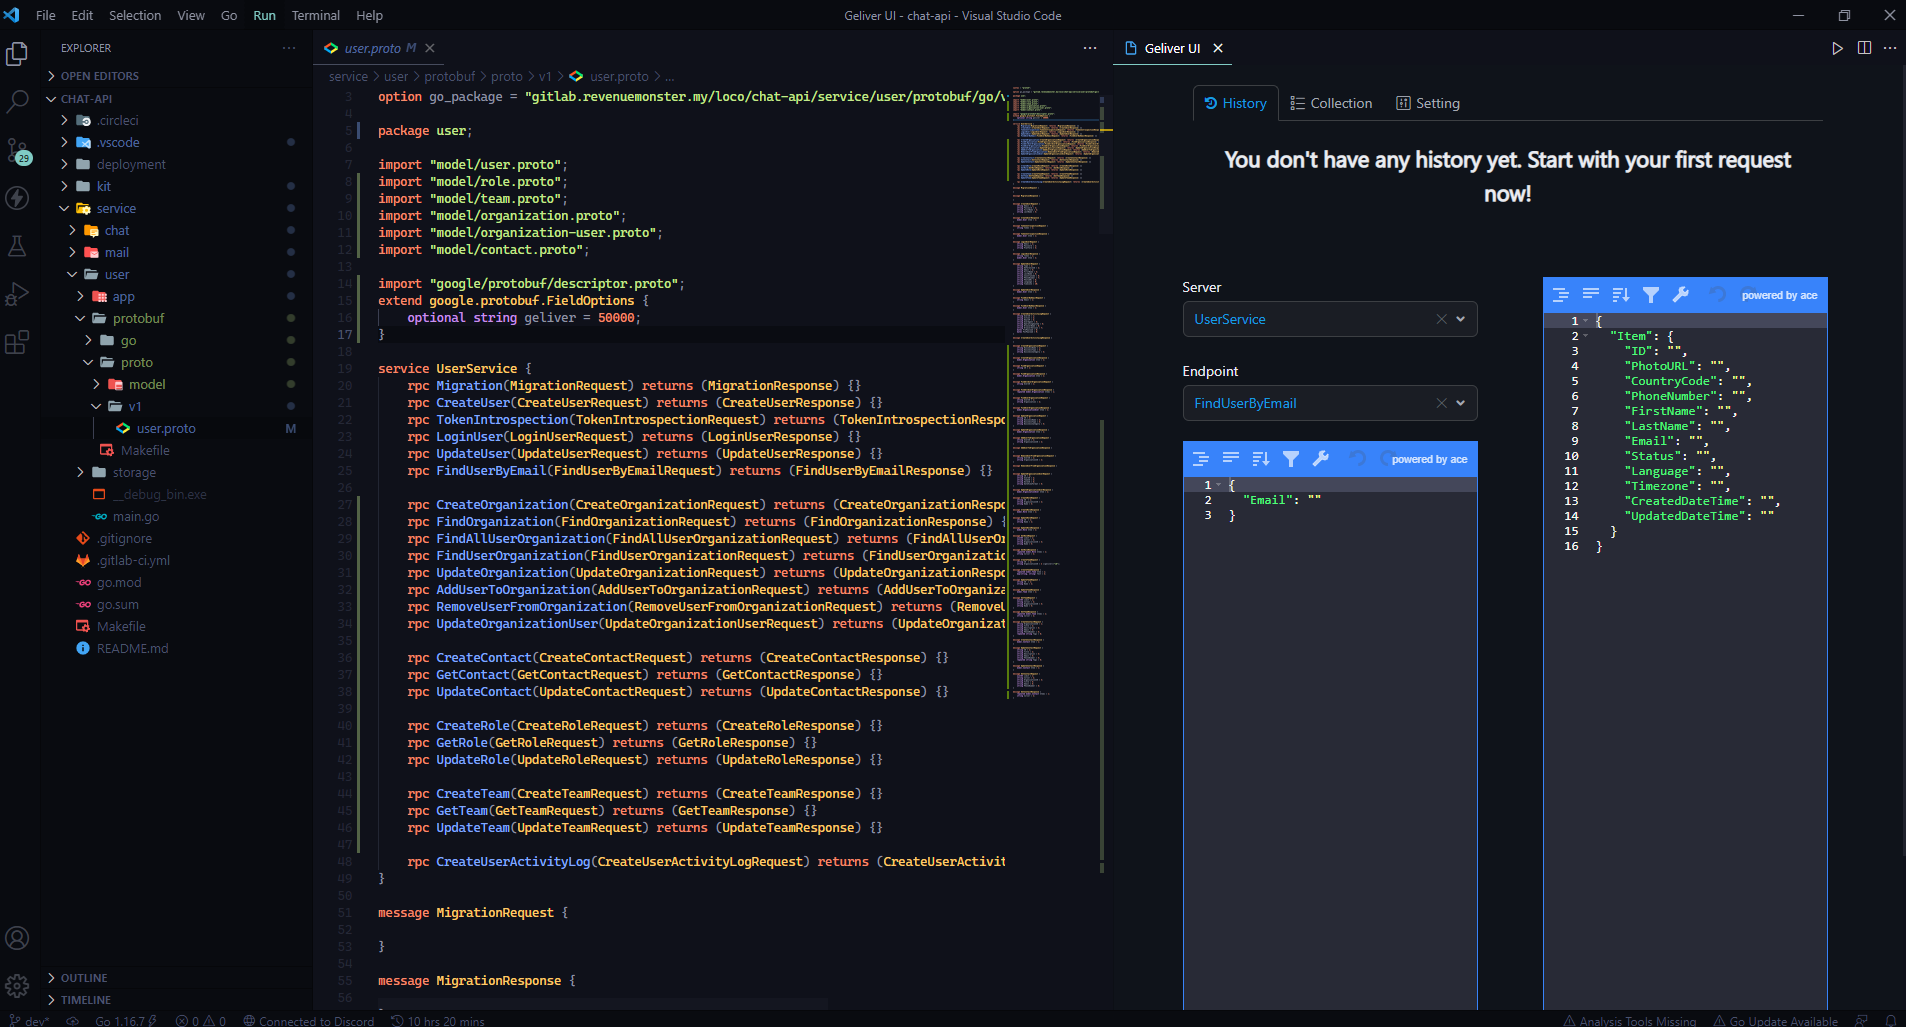Click Go 1.16.7 version in status bar
1906x1027 pixels.
pos(126,1021)
